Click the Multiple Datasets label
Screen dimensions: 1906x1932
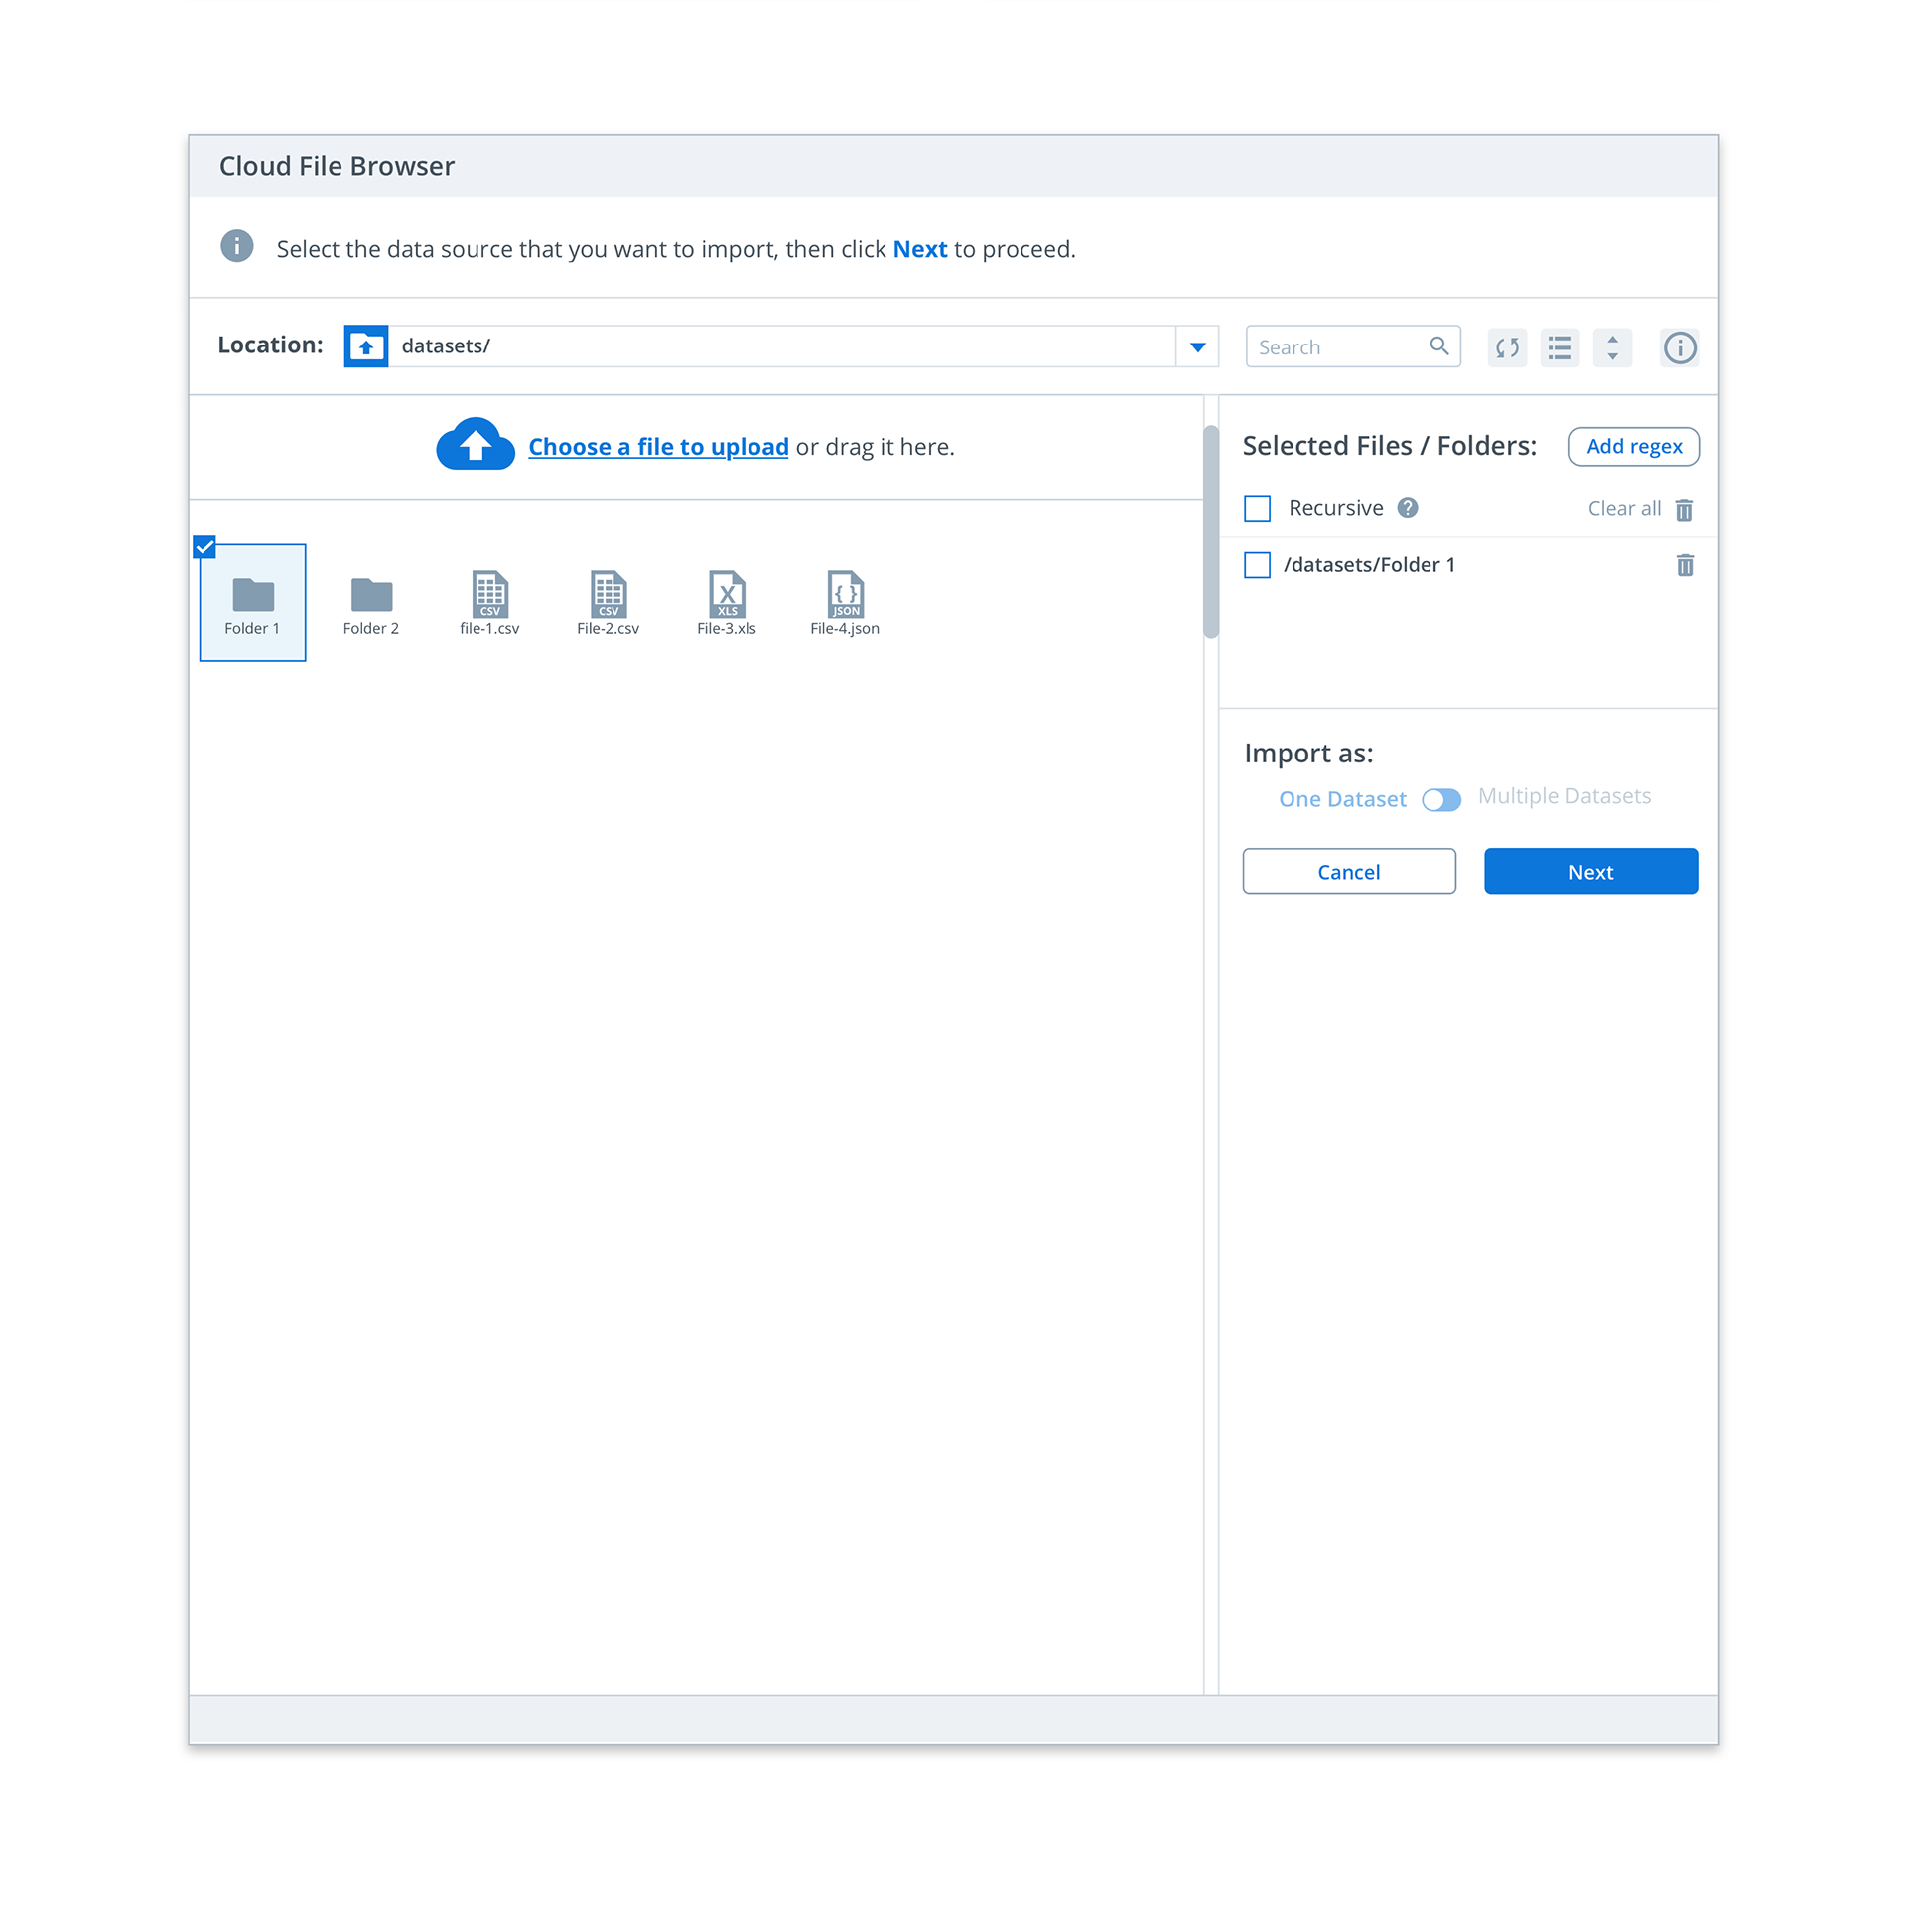point(1564,796)
